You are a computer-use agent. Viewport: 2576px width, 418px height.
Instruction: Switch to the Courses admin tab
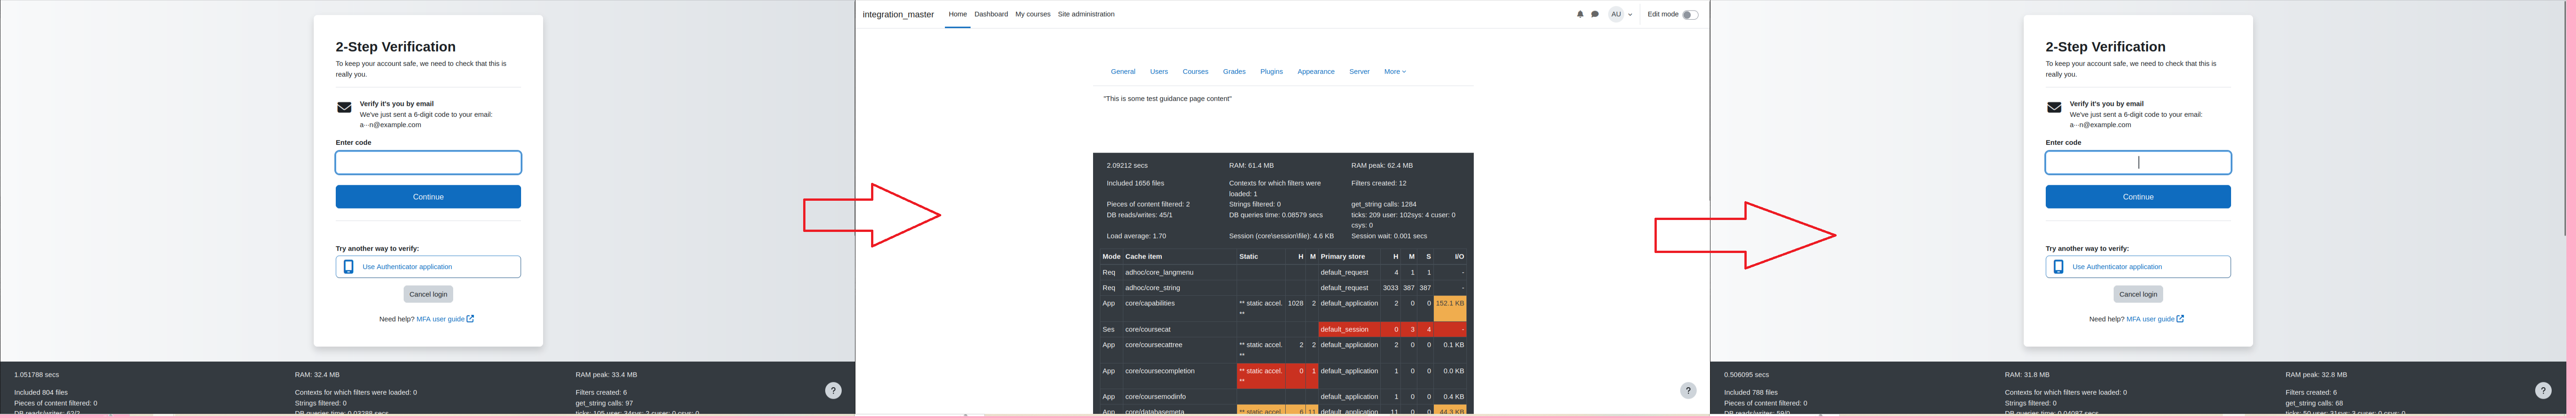(1195, 72)
